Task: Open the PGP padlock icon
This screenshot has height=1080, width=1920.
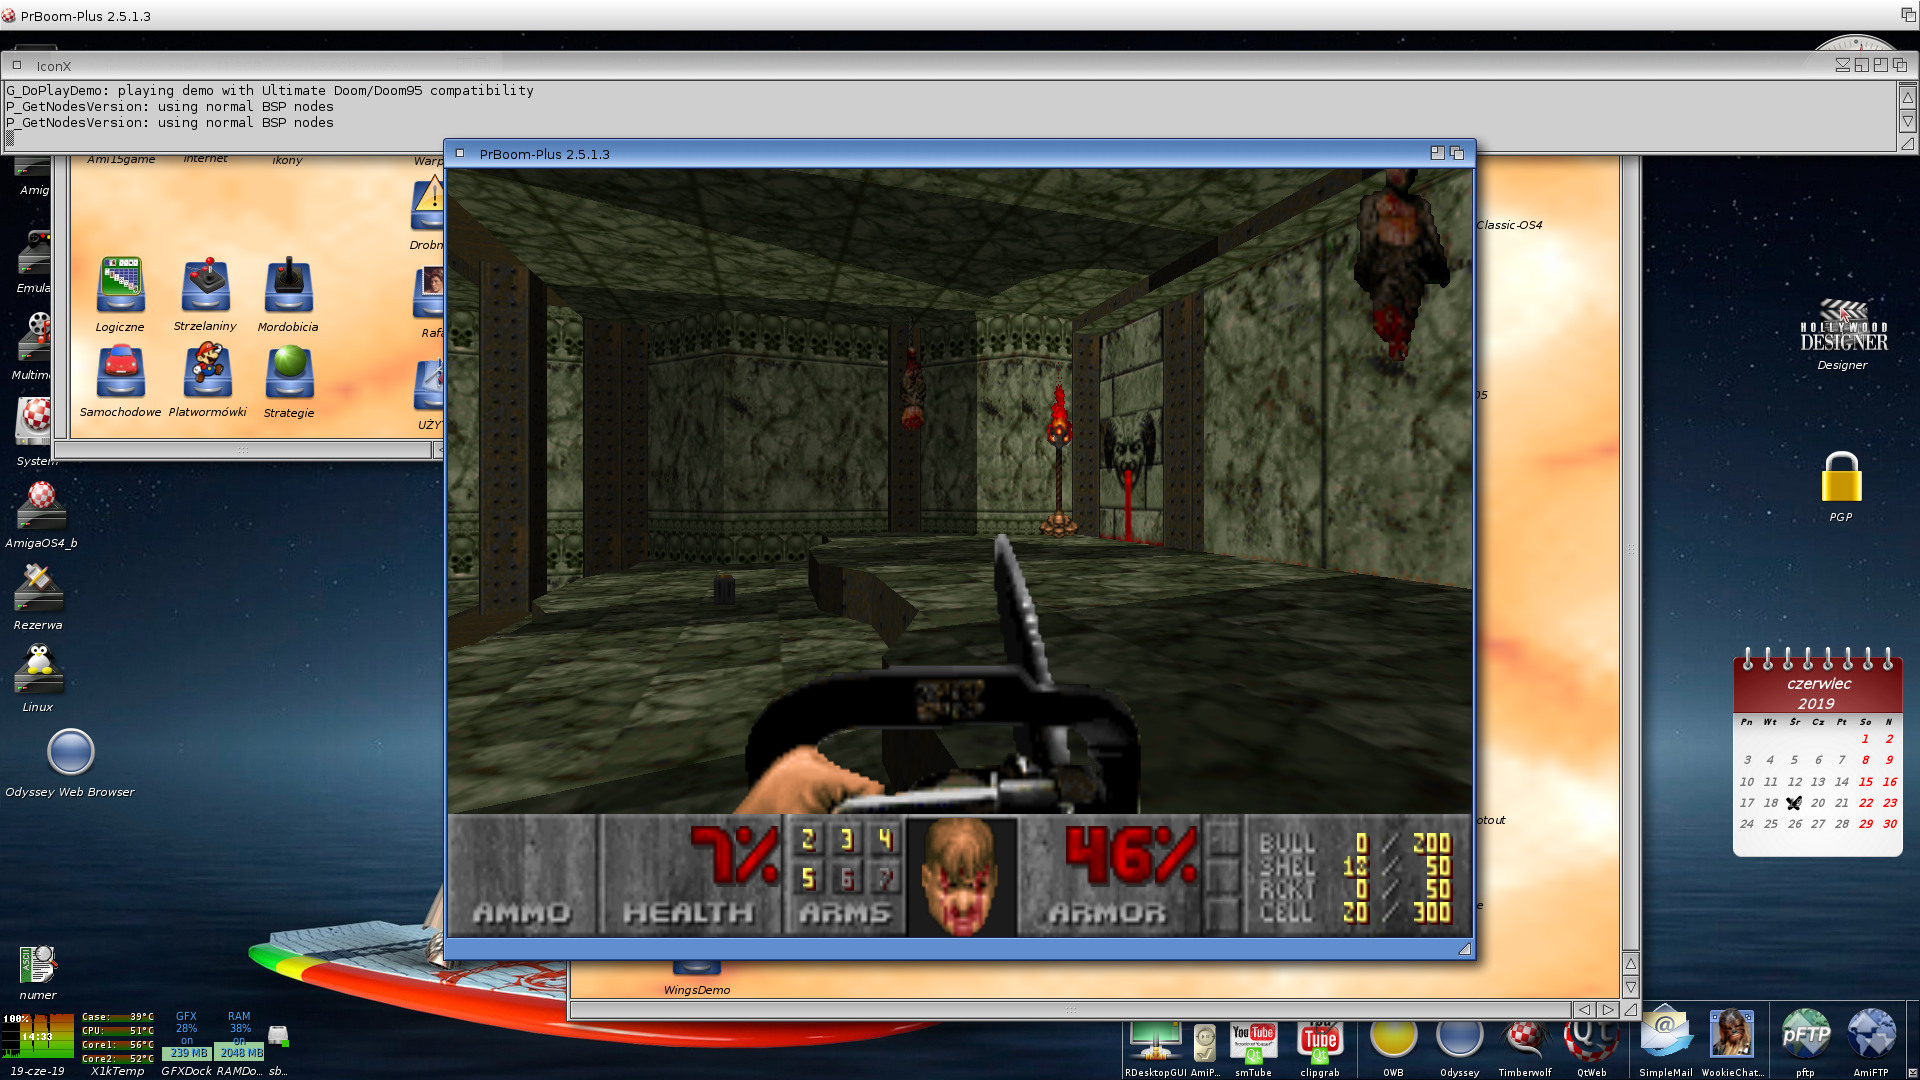Action: click(x=1840, y=477)
